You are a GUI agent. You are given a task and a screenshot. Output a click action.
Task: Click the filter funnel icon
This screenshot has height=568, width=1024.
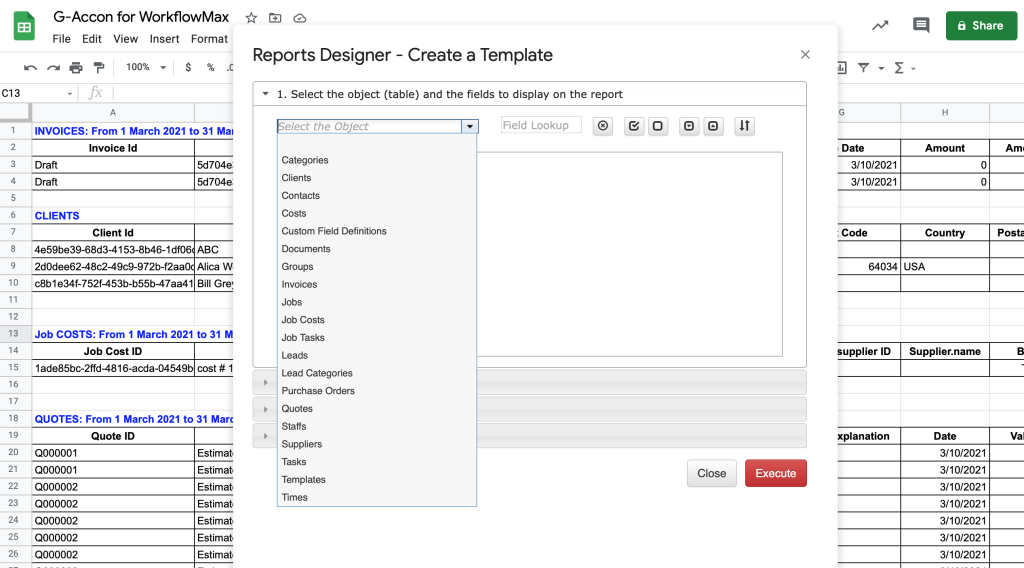(x=863, y=67)
